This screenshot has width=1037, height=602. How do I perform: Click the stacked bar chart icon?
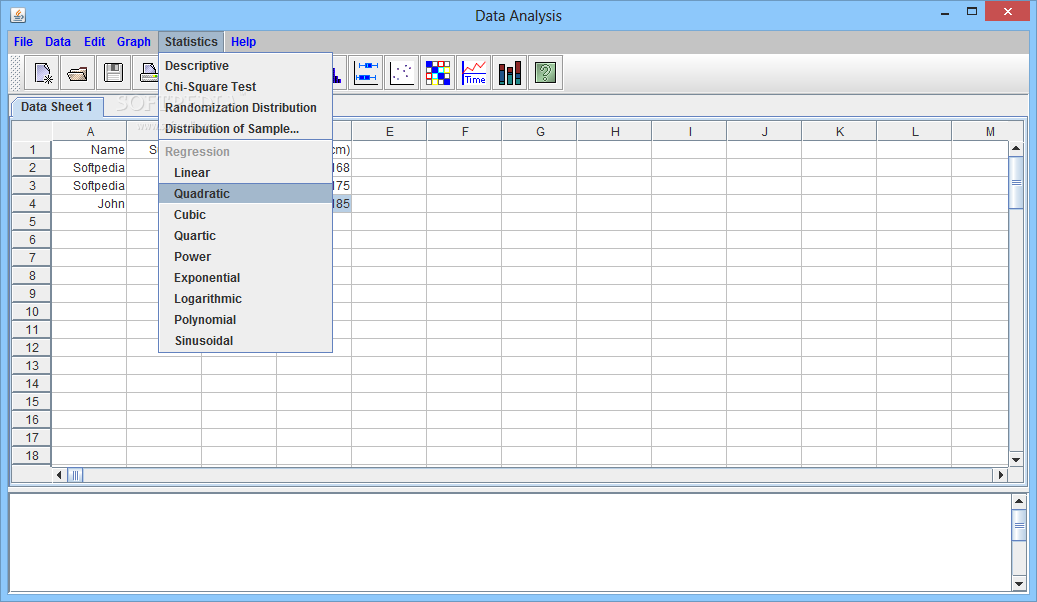click(x=510, y=73)
